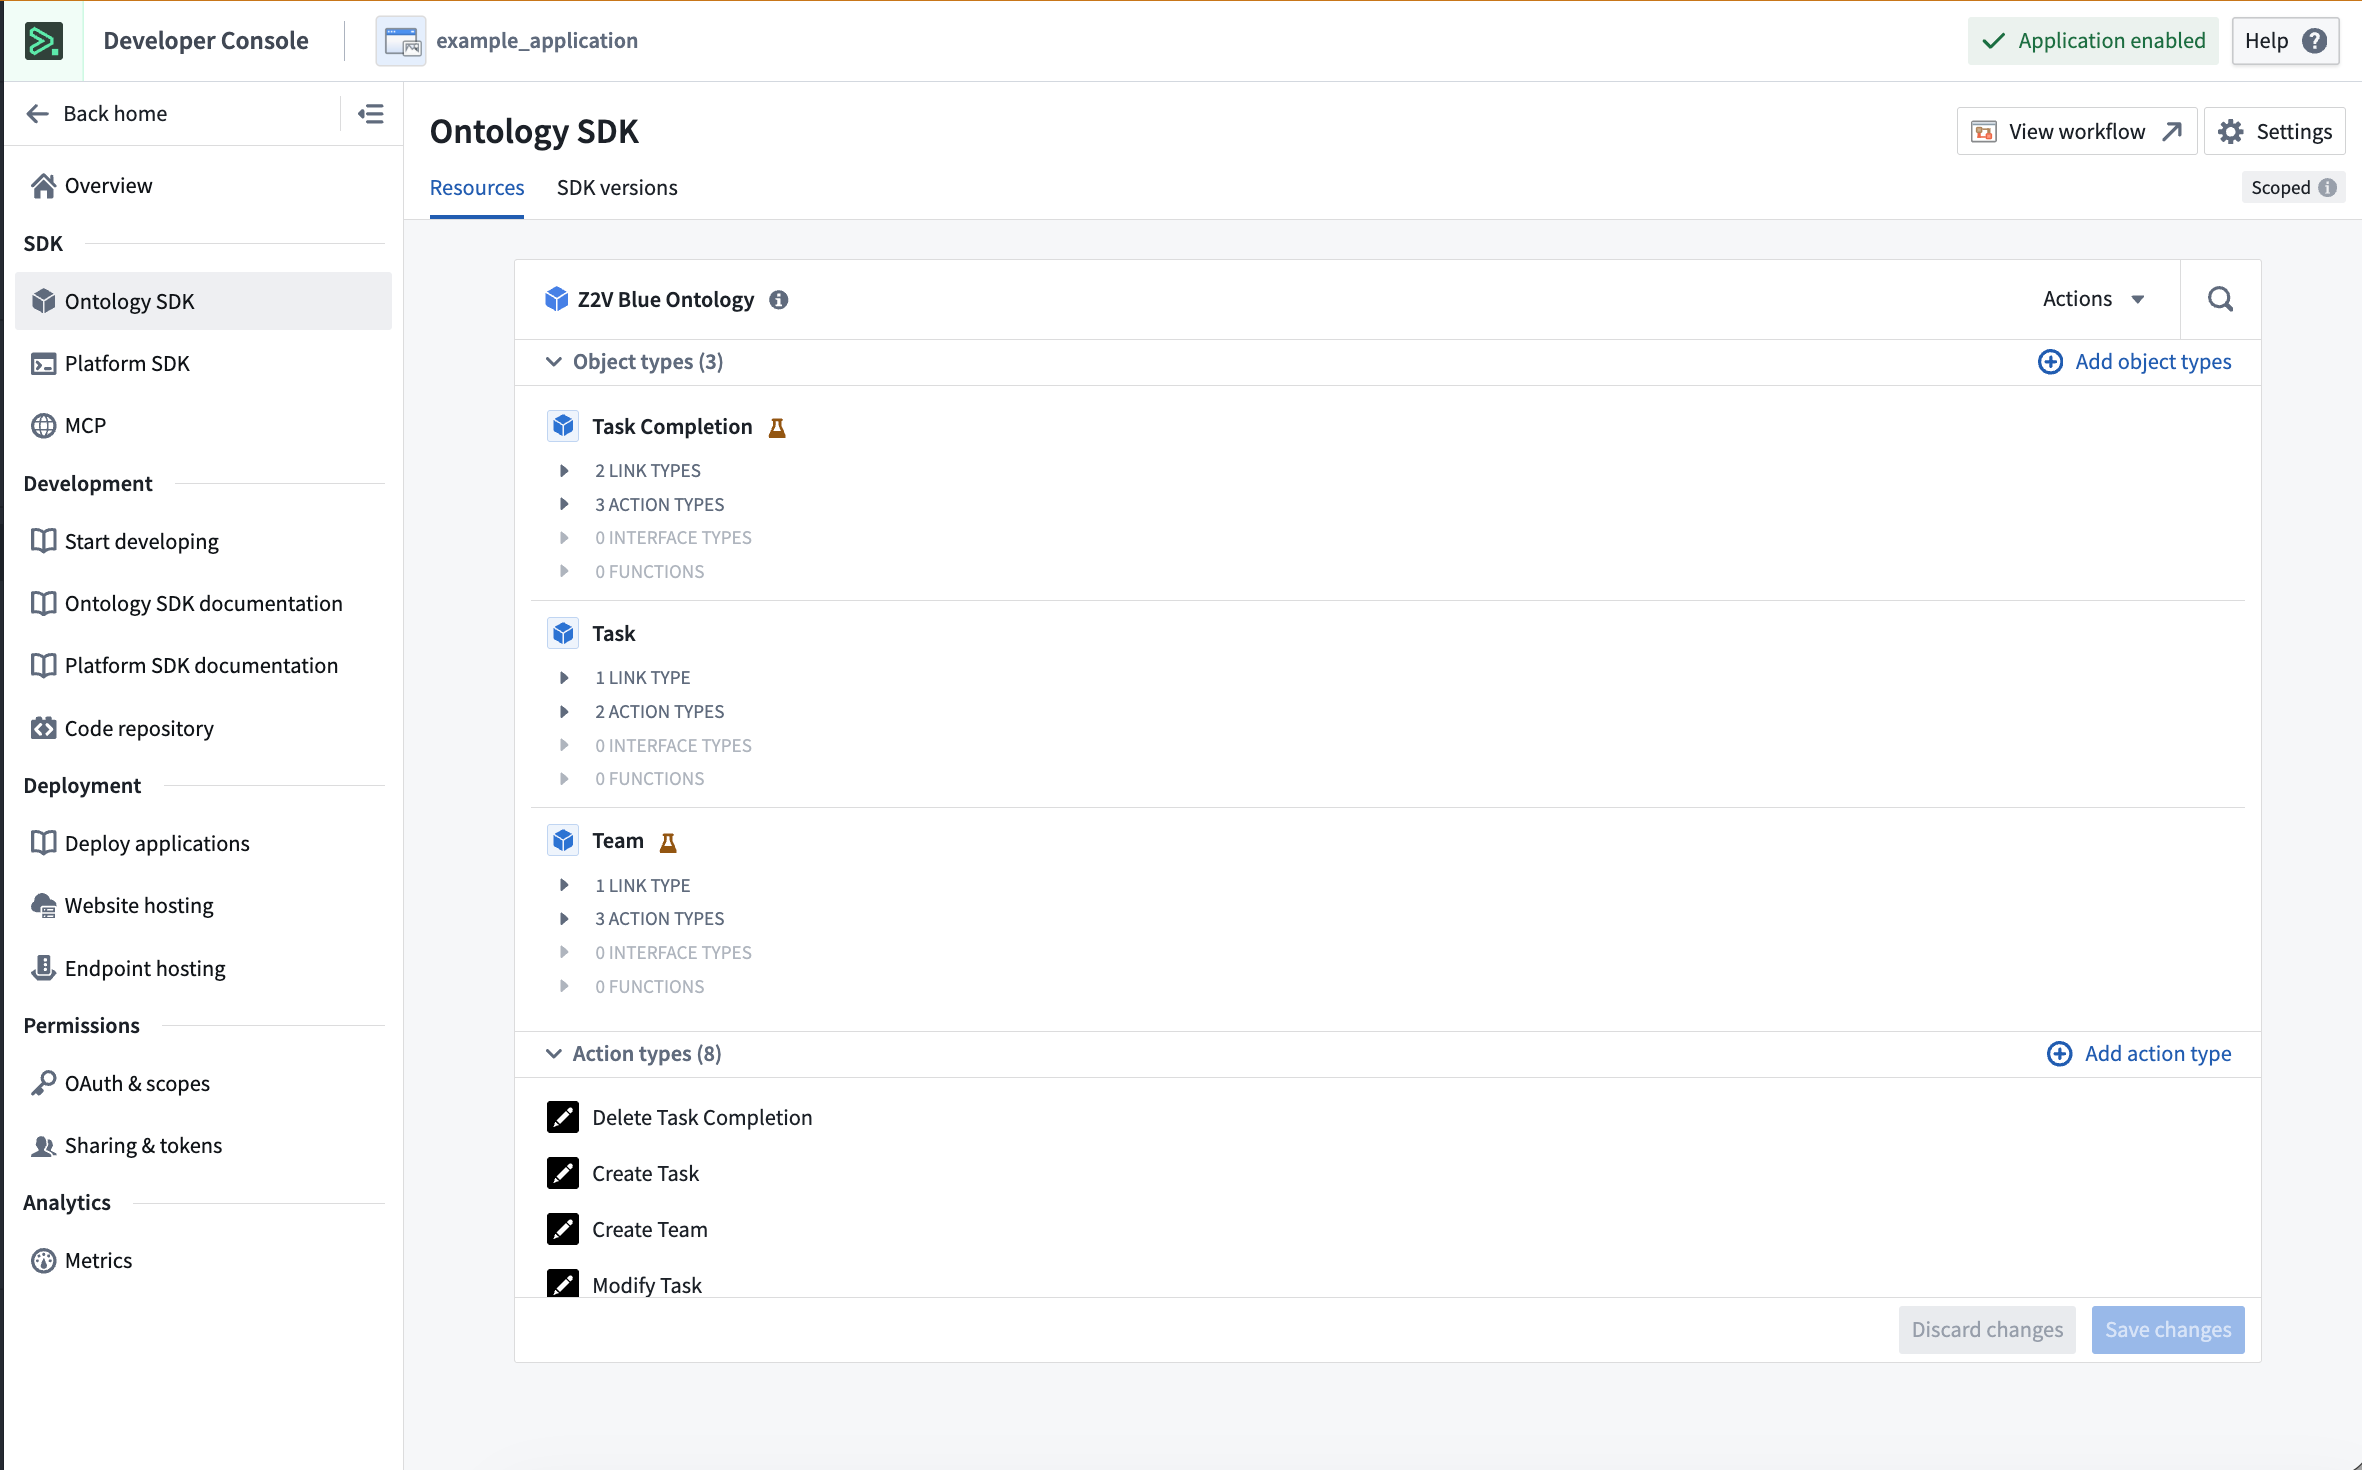Select the Resources tab
The width and height of the screenshot is (2362, 1470).
pyautogui.click(x=477, y=188)
